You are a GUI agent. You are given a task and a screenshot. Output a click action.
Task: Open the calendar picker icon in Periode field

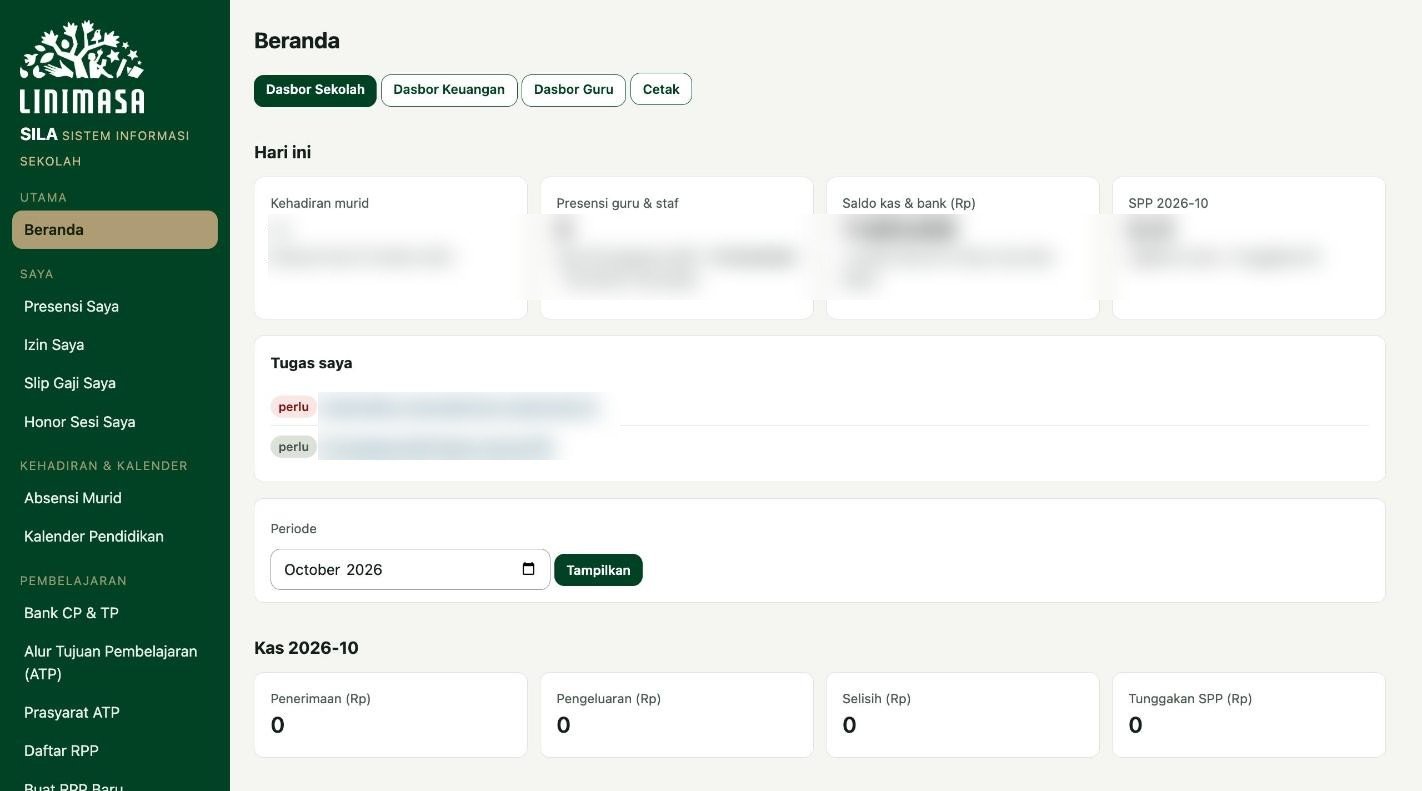point(529,569)
